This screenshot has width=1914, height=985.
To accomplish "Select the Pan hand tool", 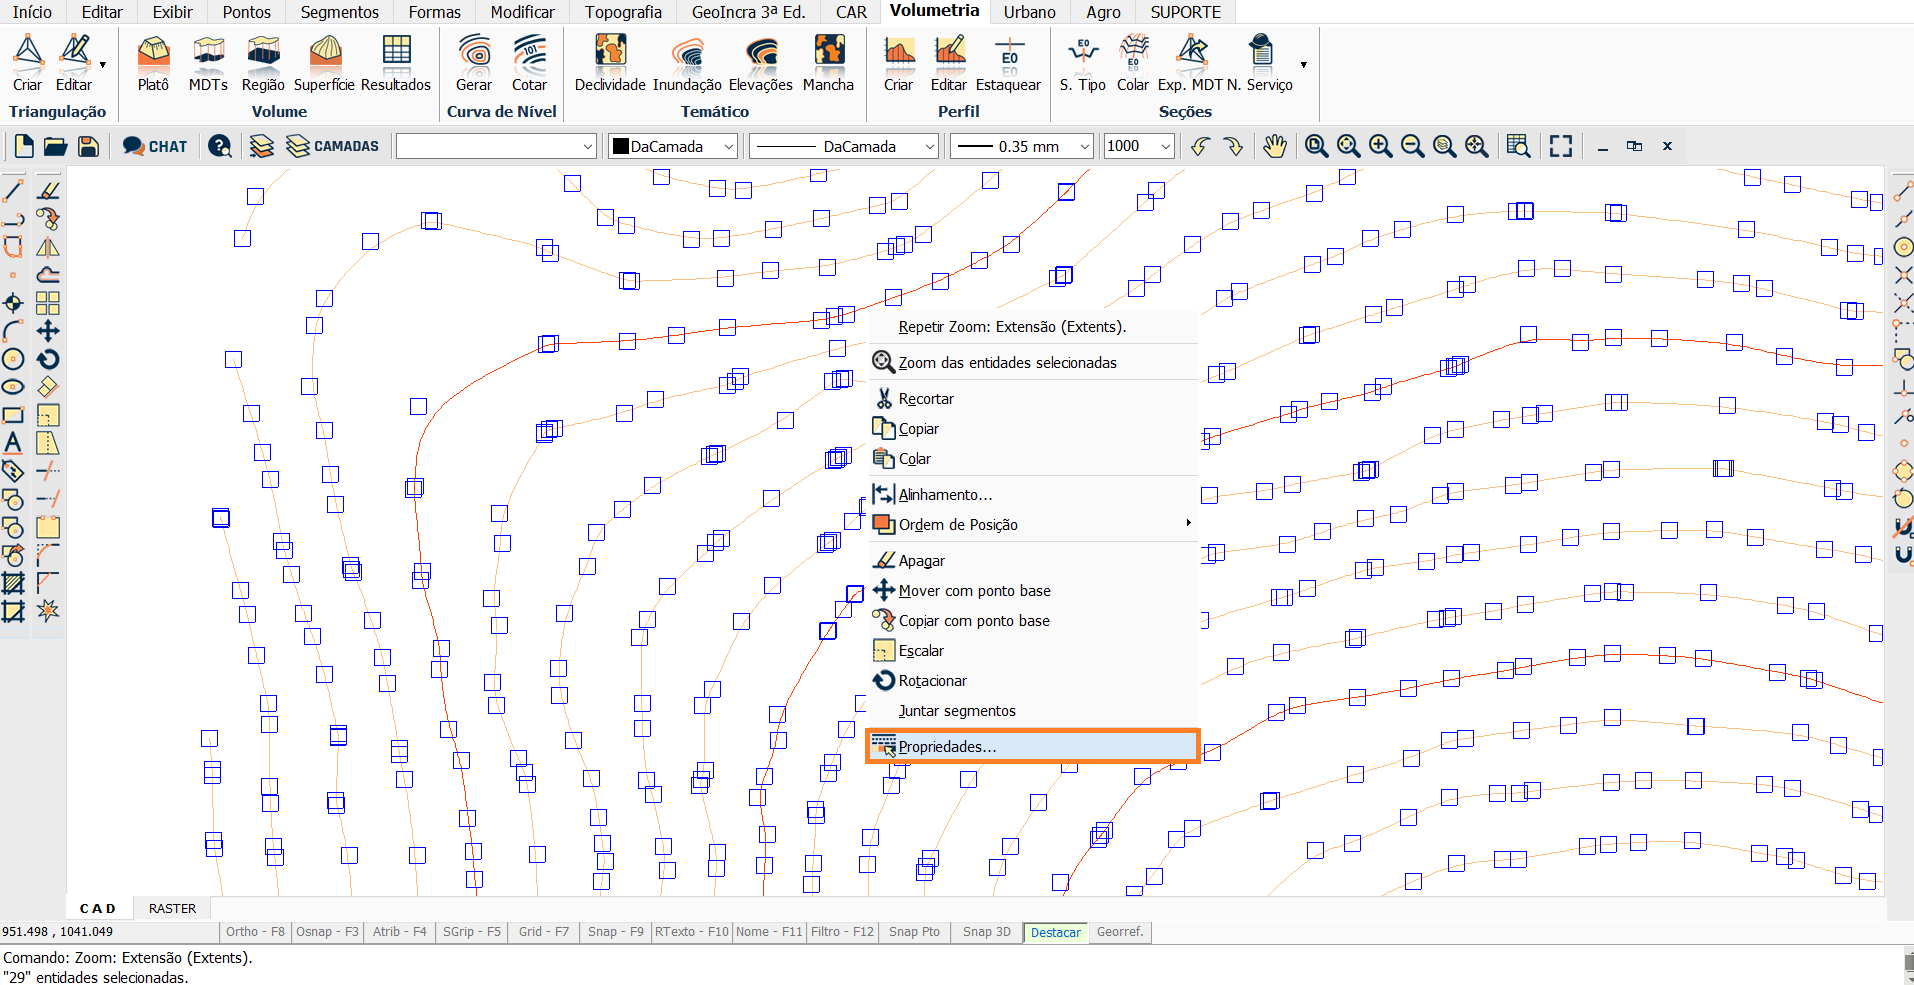I will (x=1274, y=146).
